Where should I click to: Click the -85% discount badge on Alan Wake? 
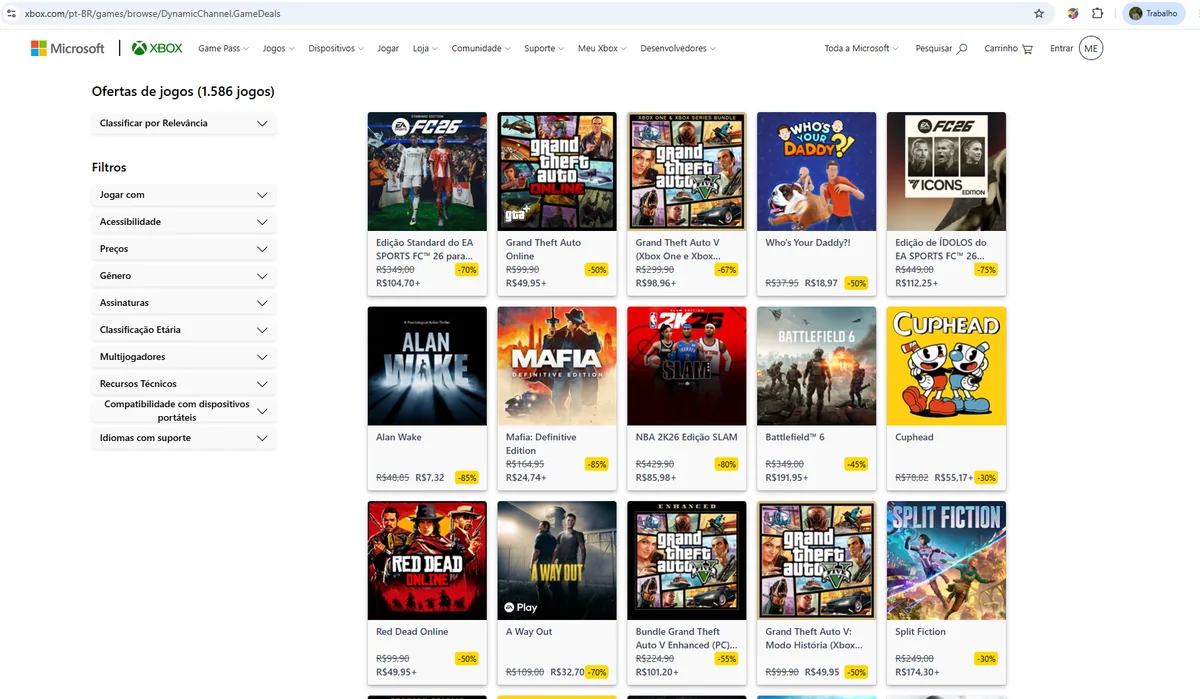(x=466, y=478)
